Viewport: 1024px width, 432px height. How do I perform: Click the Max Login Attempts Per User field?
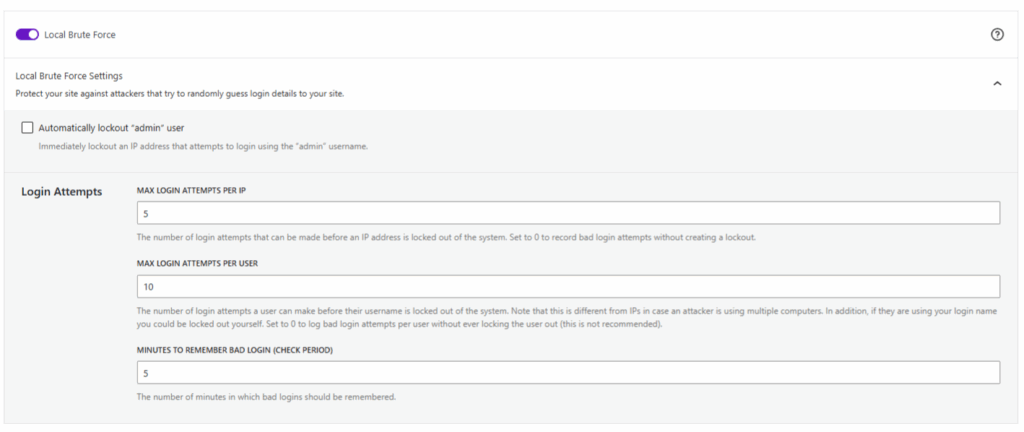(568, 286)
